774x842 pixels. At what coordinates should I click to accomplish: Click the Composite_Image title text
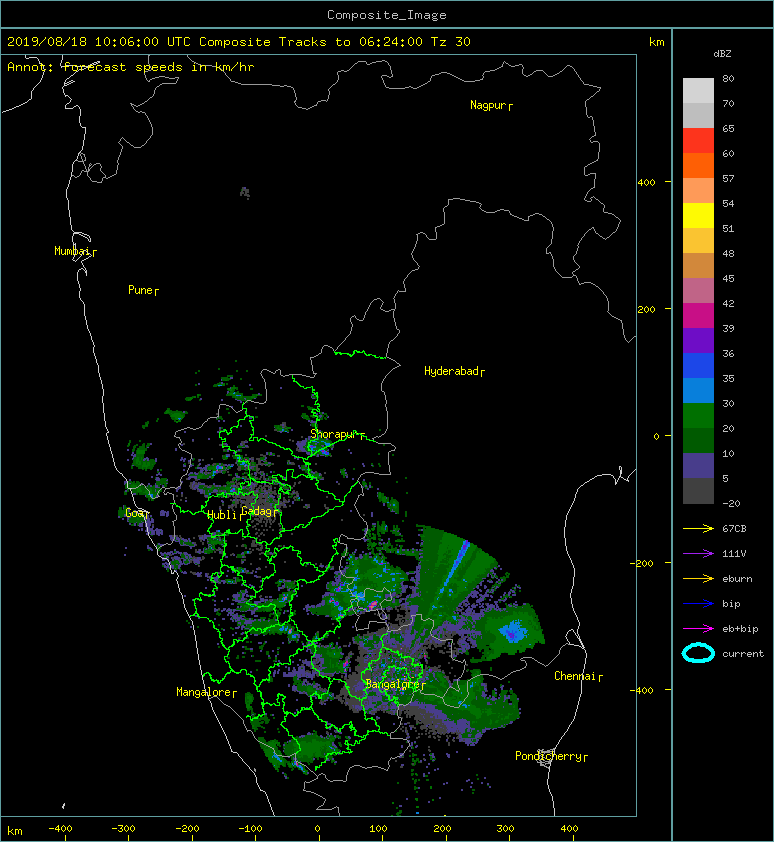tap(387, 15)
